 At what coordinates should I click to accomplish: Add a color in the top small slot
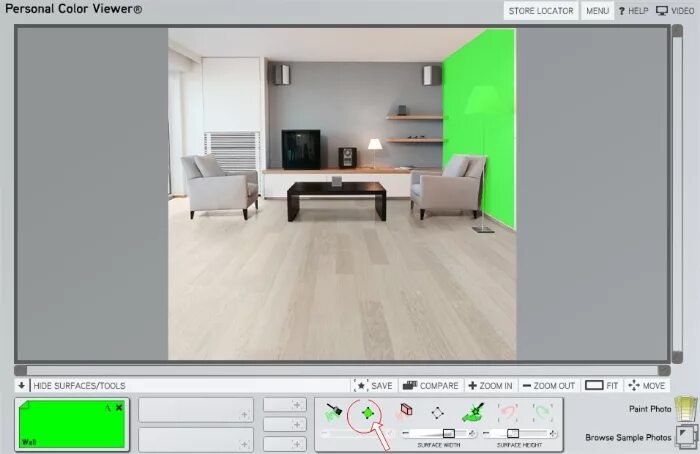click(x=285, y=404)
